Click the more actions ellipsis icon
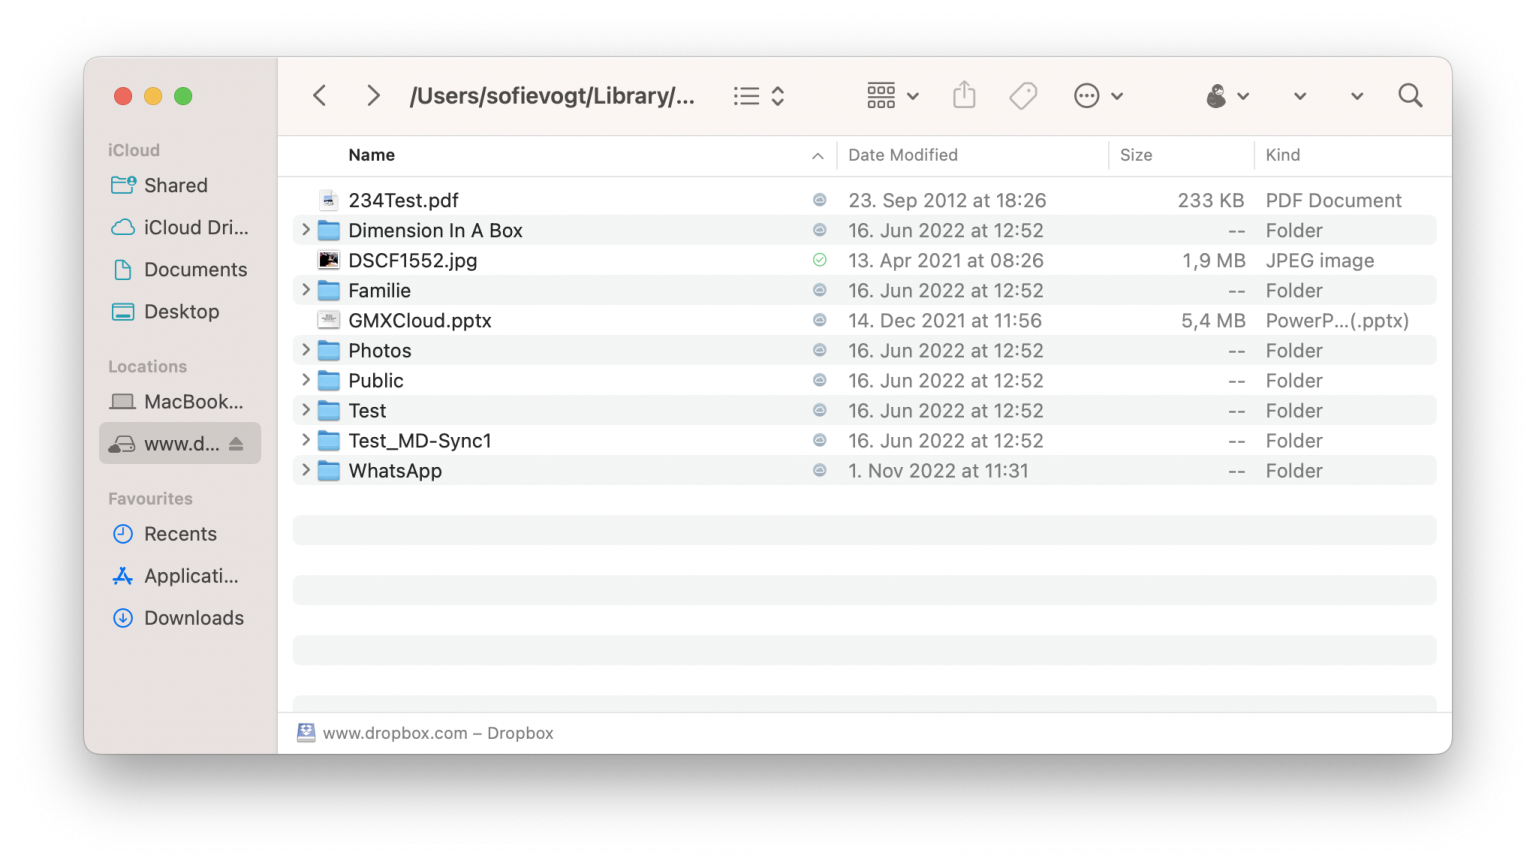The width and height of the screenshot is (1536, 865). tap(1085, 95)
